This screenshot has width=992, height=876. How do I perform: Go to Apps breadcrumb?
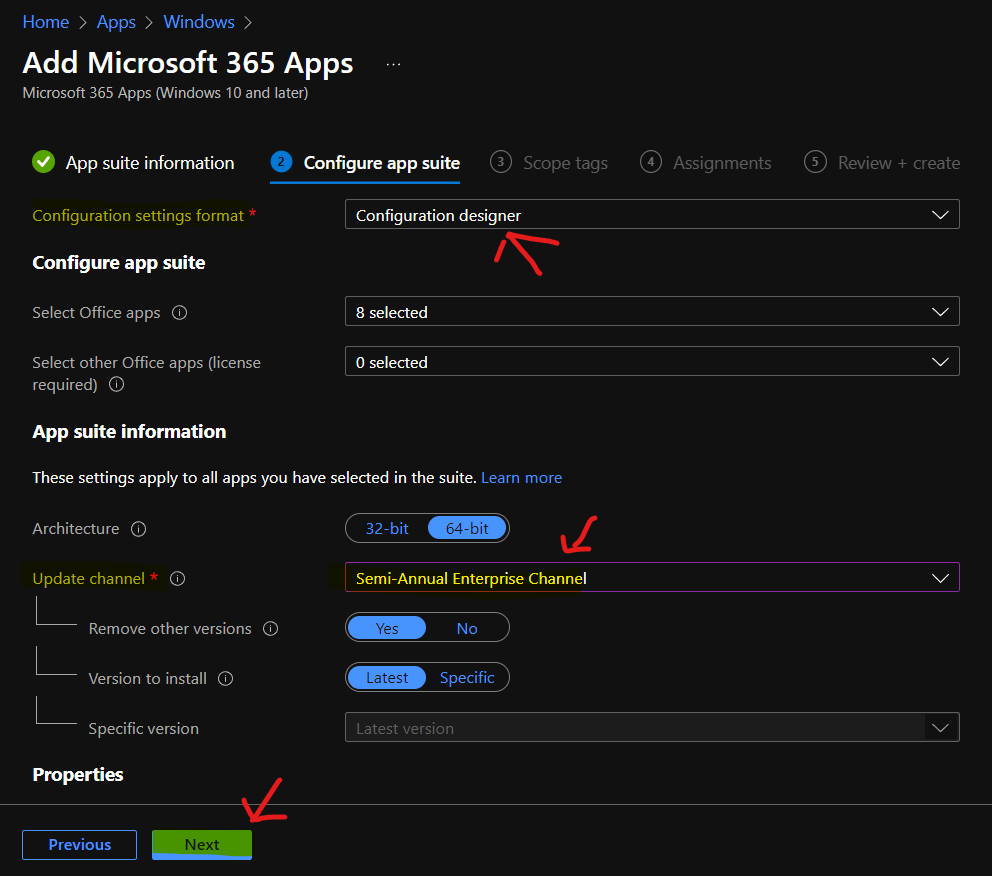tap(116, 22)
